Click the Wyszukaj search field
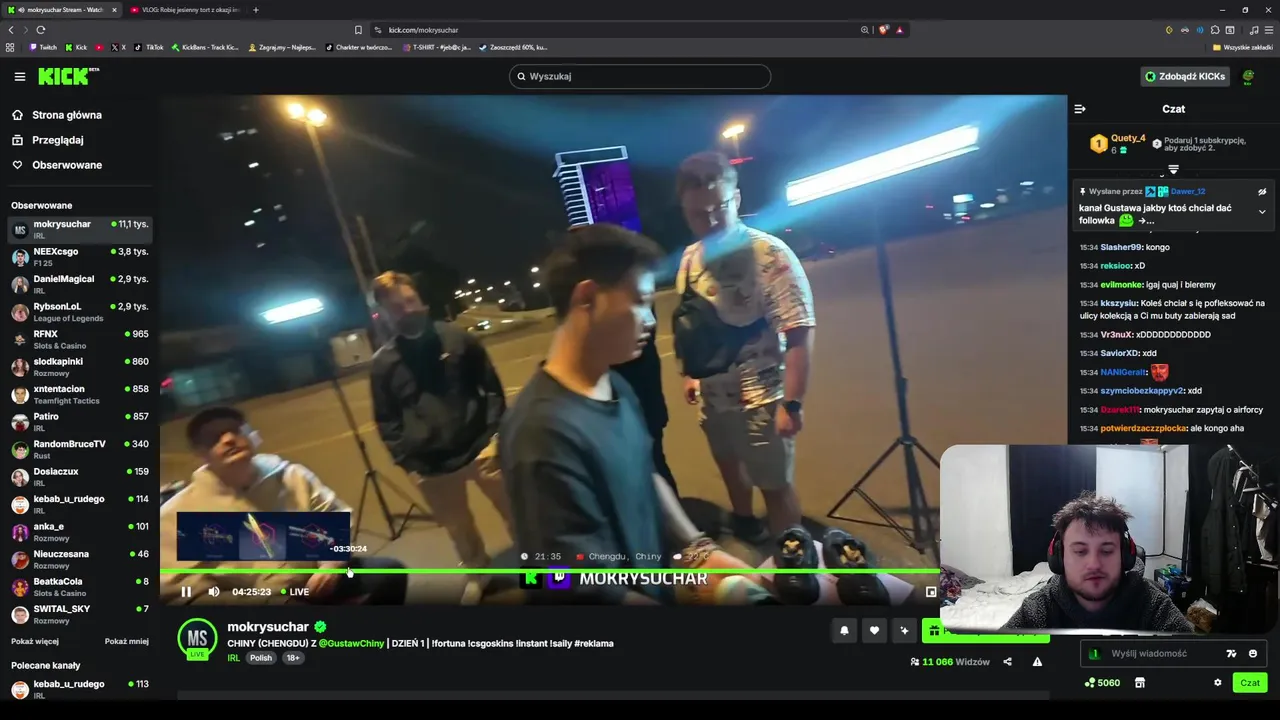 click(x=640, y=76)
